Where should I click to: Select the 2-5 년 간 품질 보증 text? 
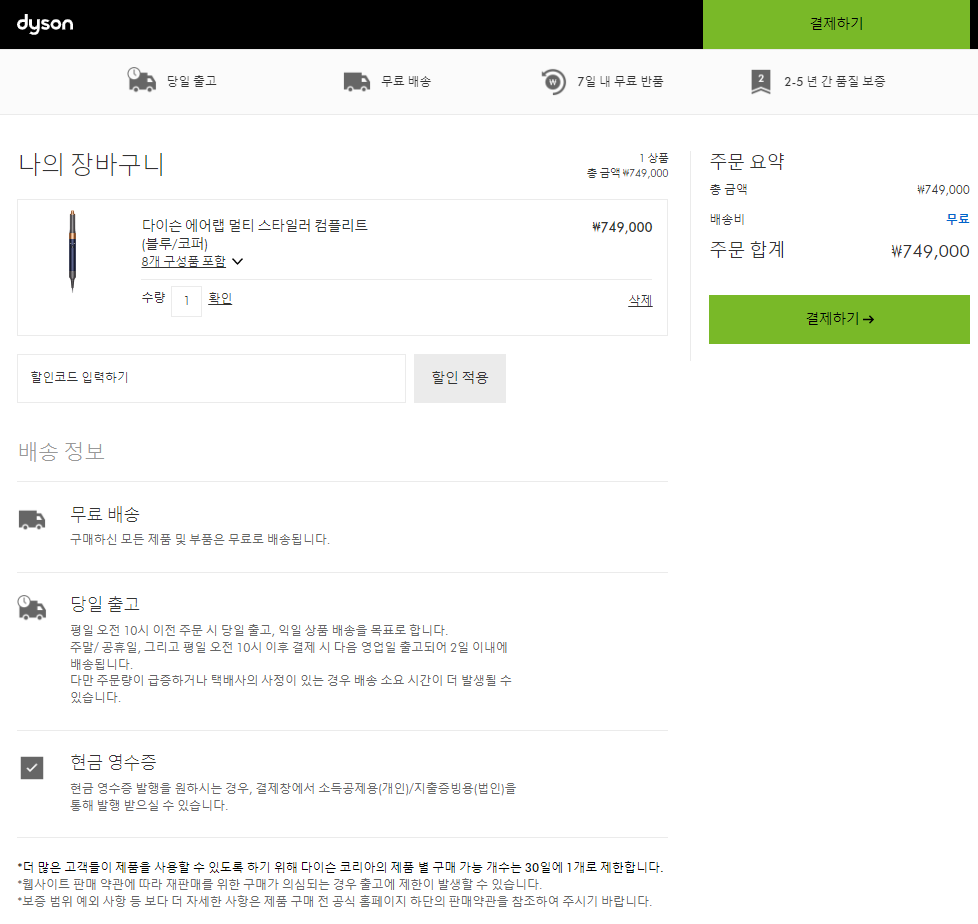835,81
